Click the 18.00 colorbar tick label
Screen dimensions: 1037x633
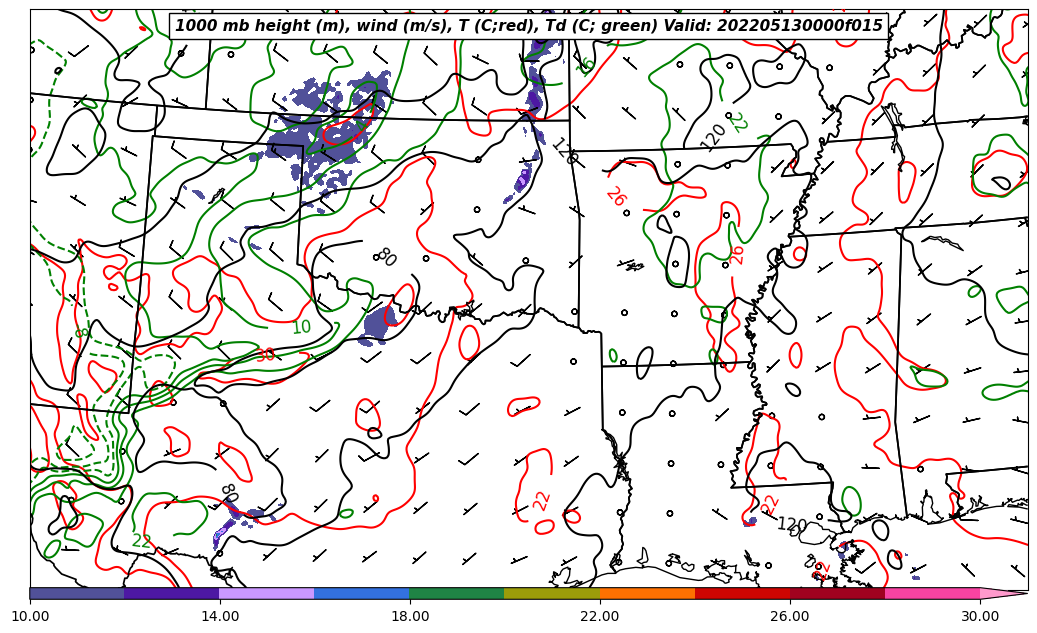click(410, 616)
